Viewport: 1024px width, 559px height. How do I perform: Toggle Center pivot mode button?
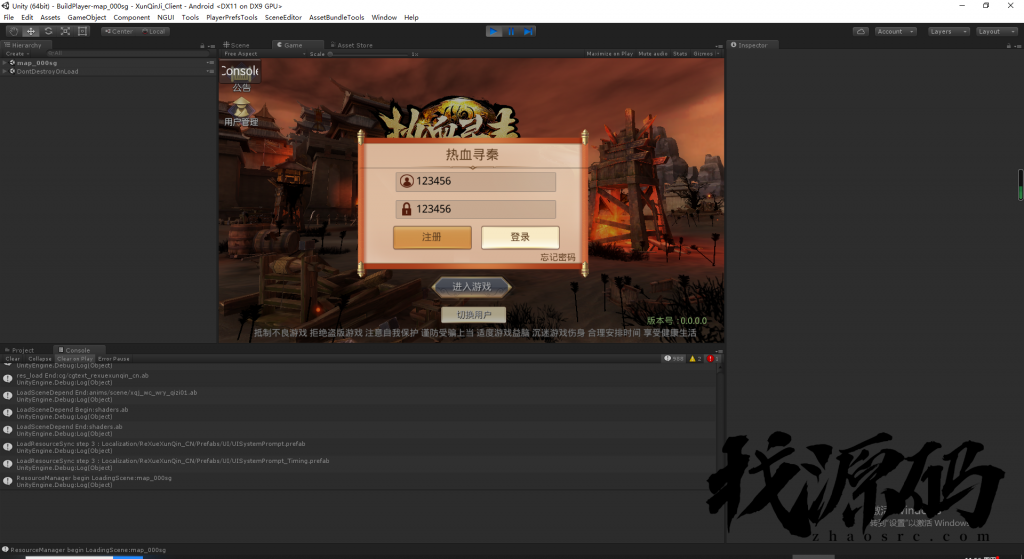point(119,31)
